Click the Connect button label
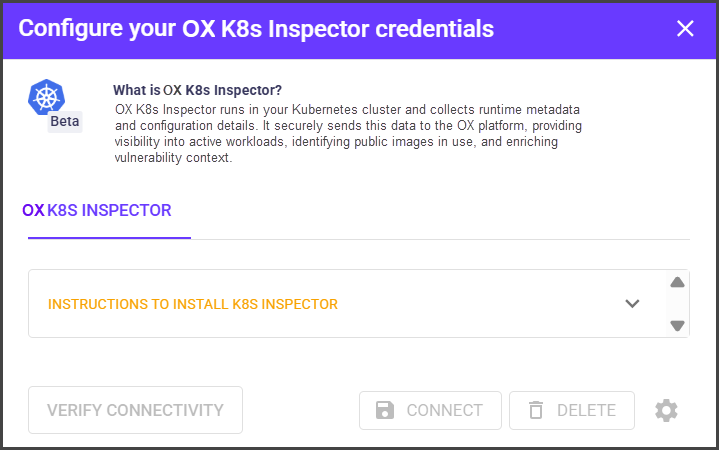The width and height of the screenshot is (719, 450). tap(444, 410)
